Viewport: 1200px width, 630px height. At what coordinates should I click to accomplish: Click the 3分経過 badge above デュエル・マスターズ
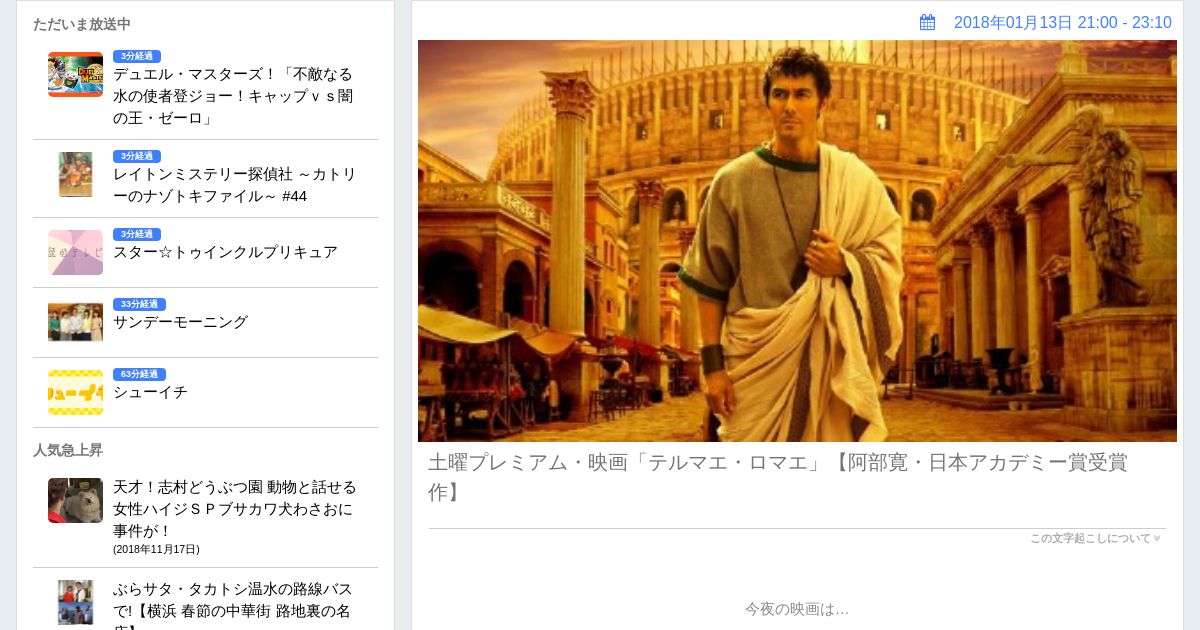click(x=137, y=56)
